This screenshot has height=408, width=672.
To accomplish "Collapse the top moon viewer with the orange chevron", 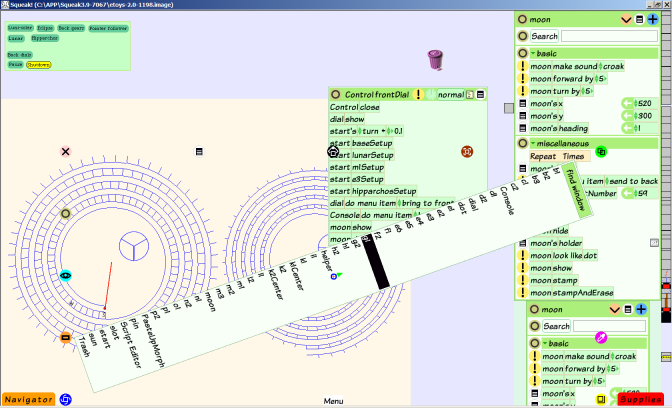I will [x=626, y=20].
